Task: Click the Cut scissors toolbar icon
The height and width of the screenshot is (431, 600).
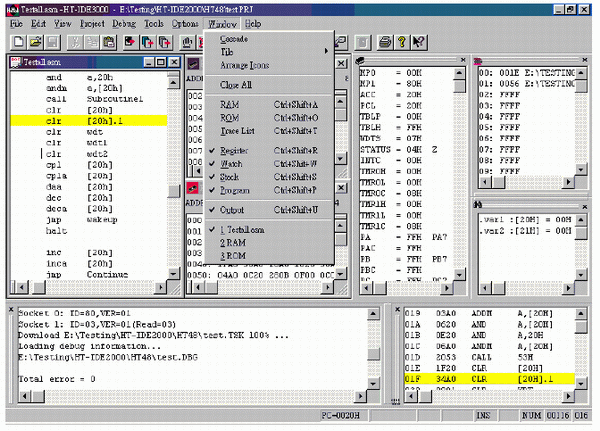Action: (x=75, y=42)
